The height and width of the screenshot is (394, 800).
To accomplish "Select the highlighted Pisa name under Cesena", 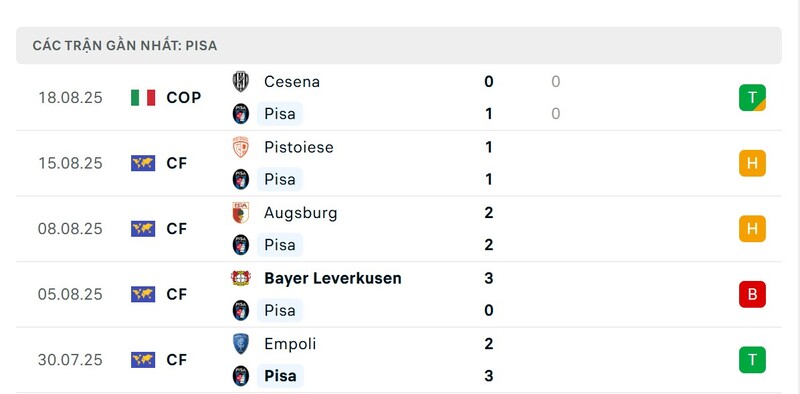I will 280,114.
